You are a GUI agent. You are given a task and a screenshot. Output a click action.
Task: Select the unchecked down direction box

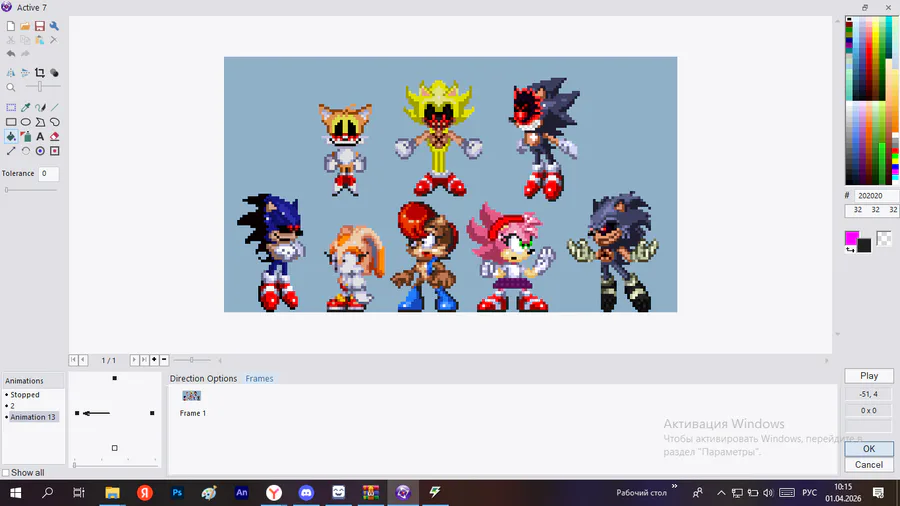point(115,448)
